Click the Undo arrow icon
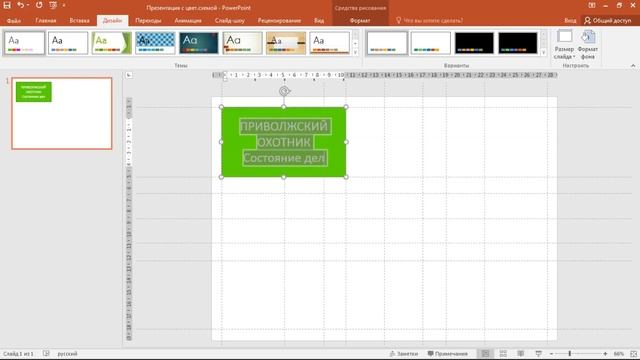This screenshot has width=640, height=360. 20,5
